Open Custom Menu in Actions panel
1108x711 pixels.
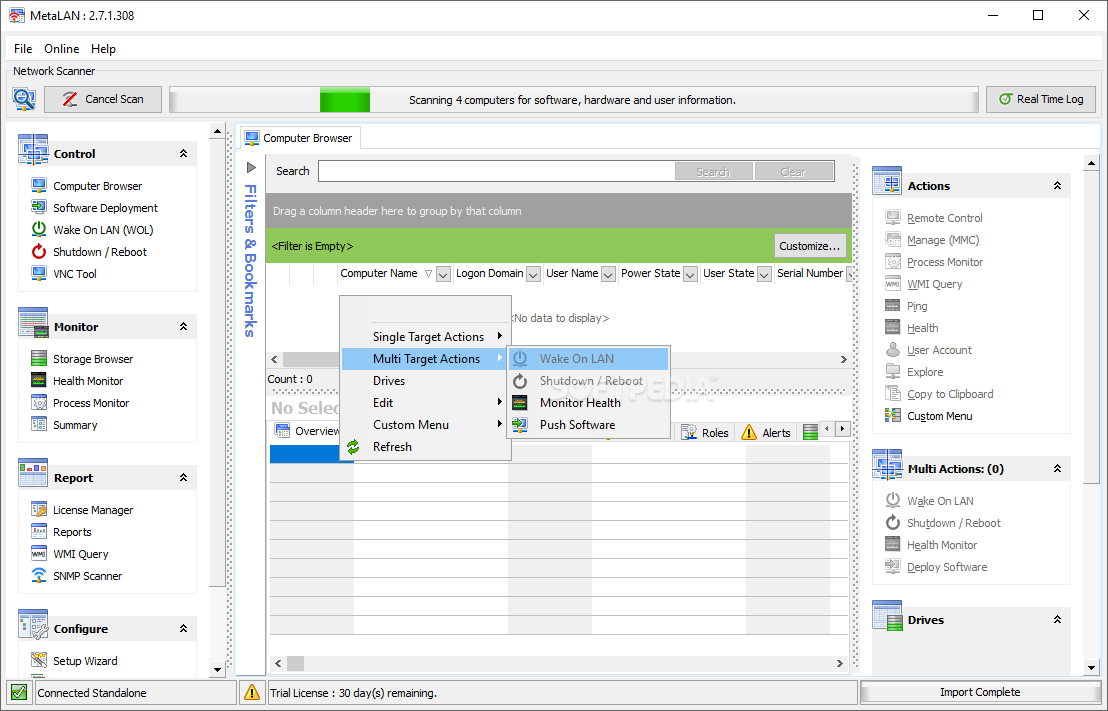click(x=940, y=416)
